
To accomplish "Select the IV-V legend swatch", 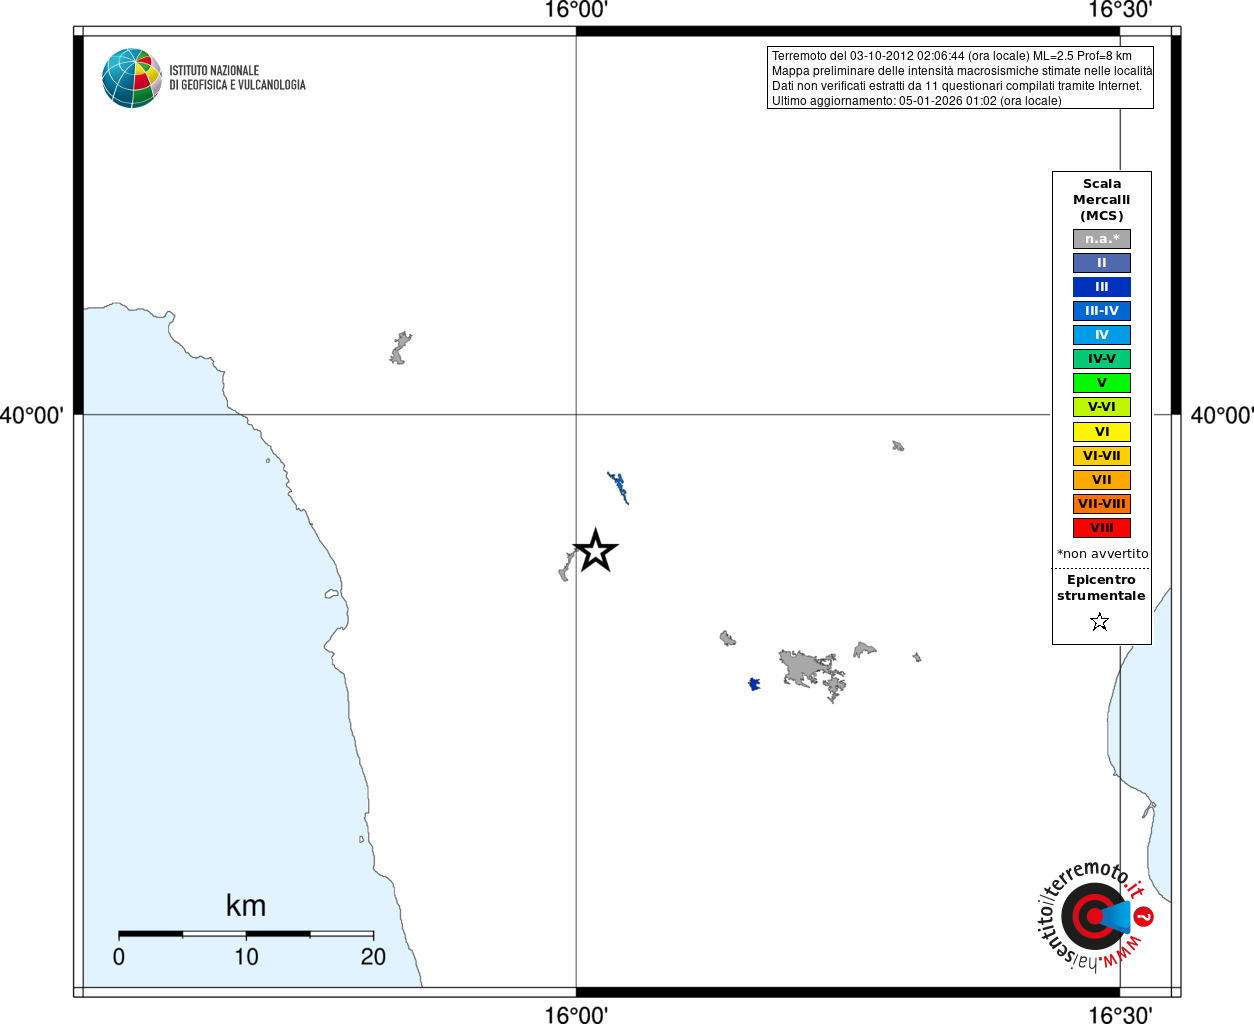I will [1102, 359].
